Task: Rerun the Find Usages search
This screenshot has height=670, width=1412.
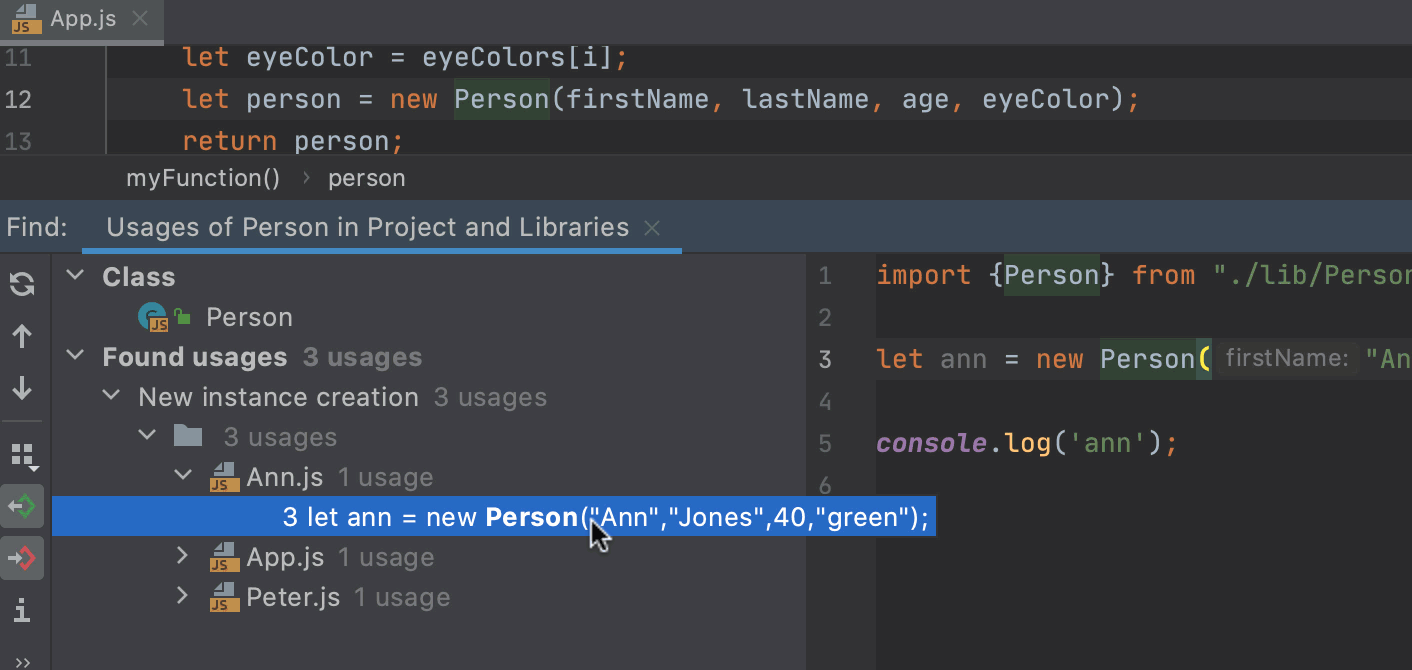Action: click(x=22, y=284)
